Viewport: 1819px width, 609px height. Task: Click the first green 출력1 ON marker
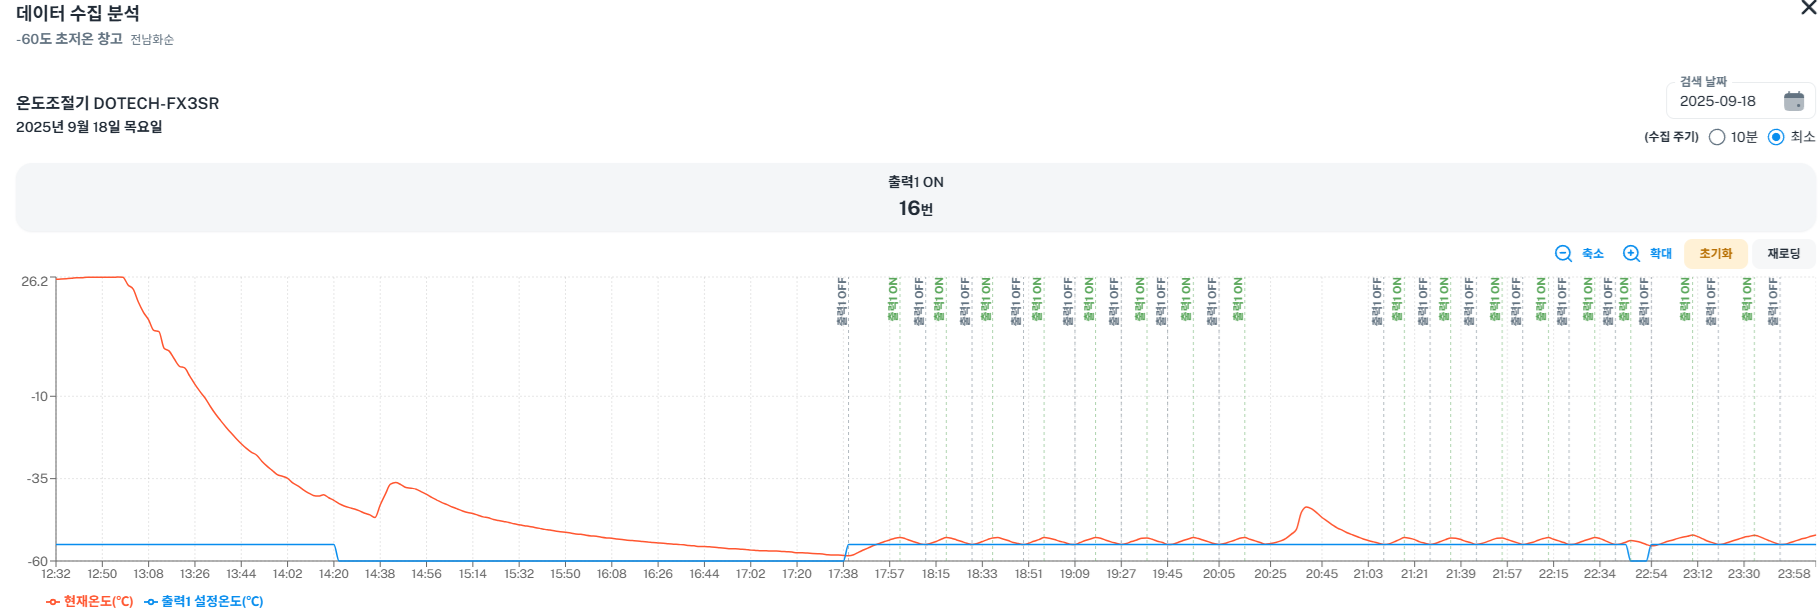[x=893, y=299]
